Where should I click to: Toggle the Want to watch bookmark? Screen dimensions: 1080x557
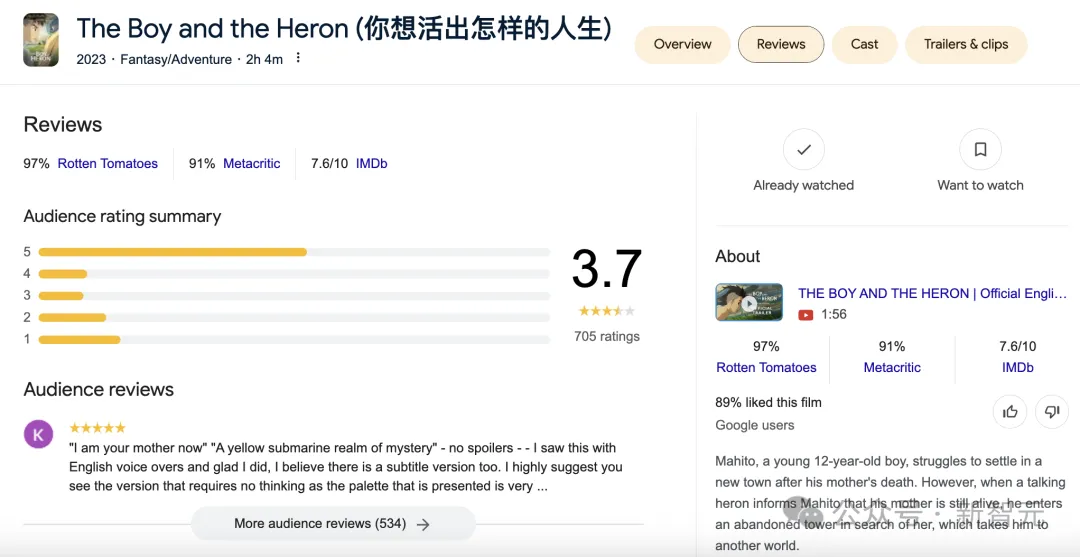pyautogui.click(x=980, y=150)
